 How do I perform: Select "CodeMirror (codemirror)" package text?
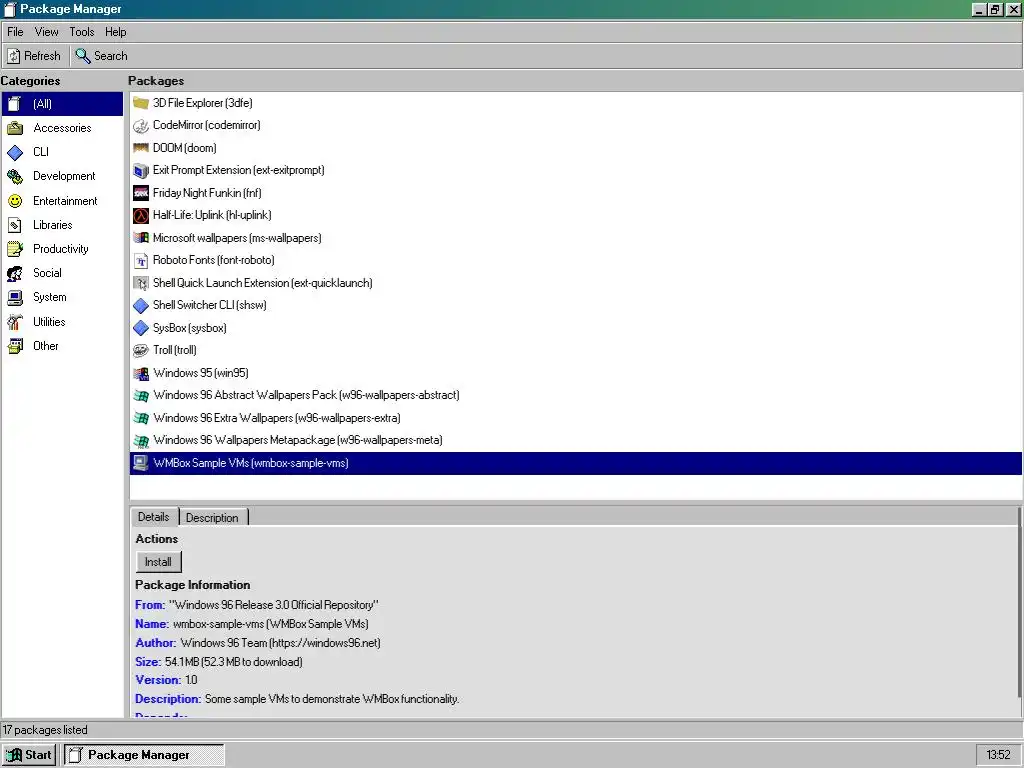pyautogui.click(x=206, y=125)
